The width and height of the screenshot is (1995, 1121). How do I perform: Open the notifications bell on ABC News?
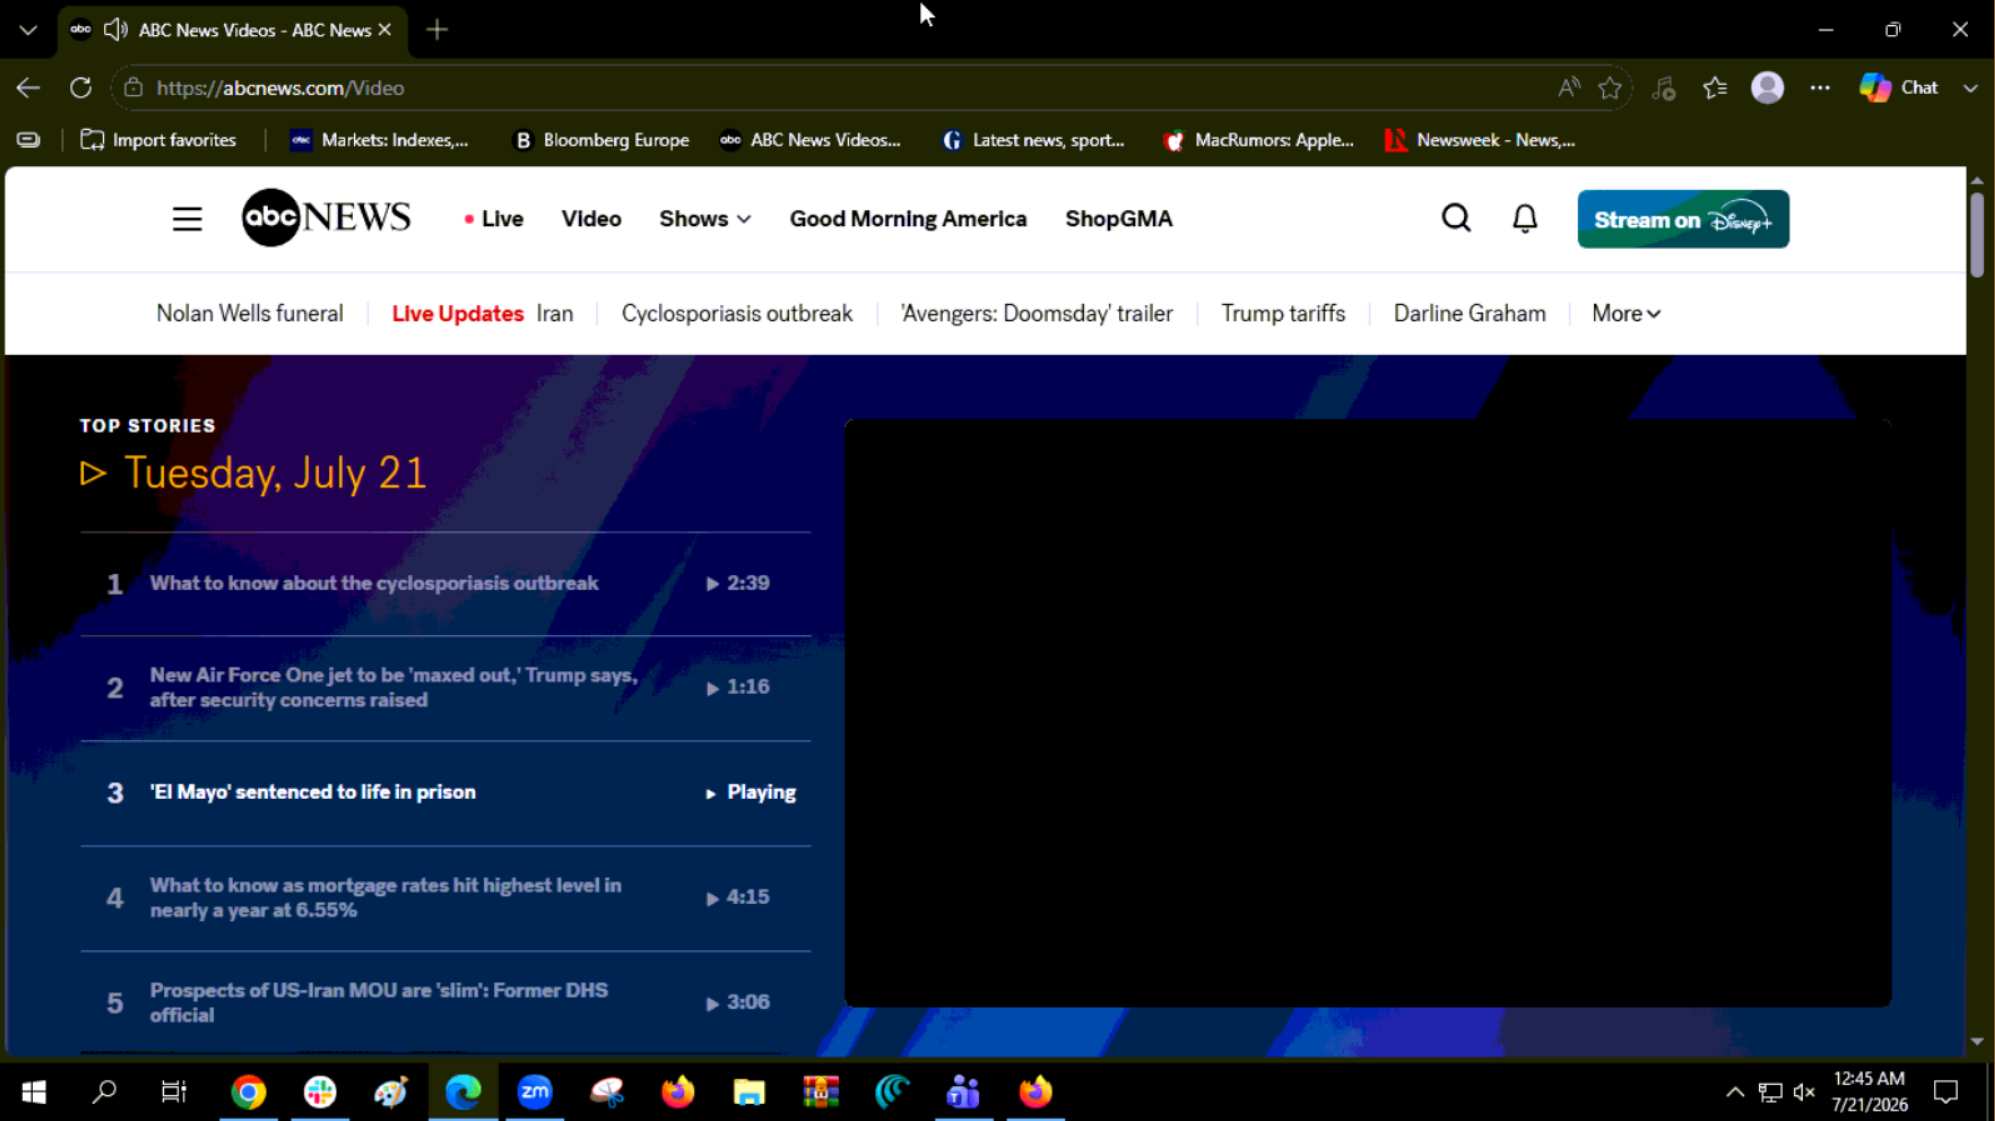(1524, 218)
